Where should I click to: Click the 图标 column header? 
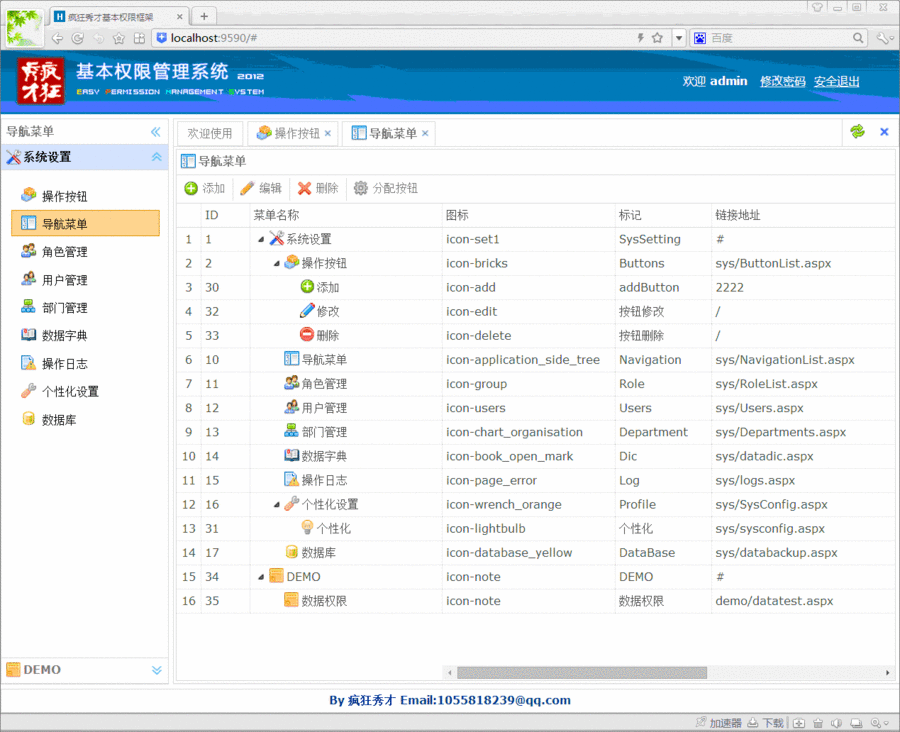click(x=529, y=215)
